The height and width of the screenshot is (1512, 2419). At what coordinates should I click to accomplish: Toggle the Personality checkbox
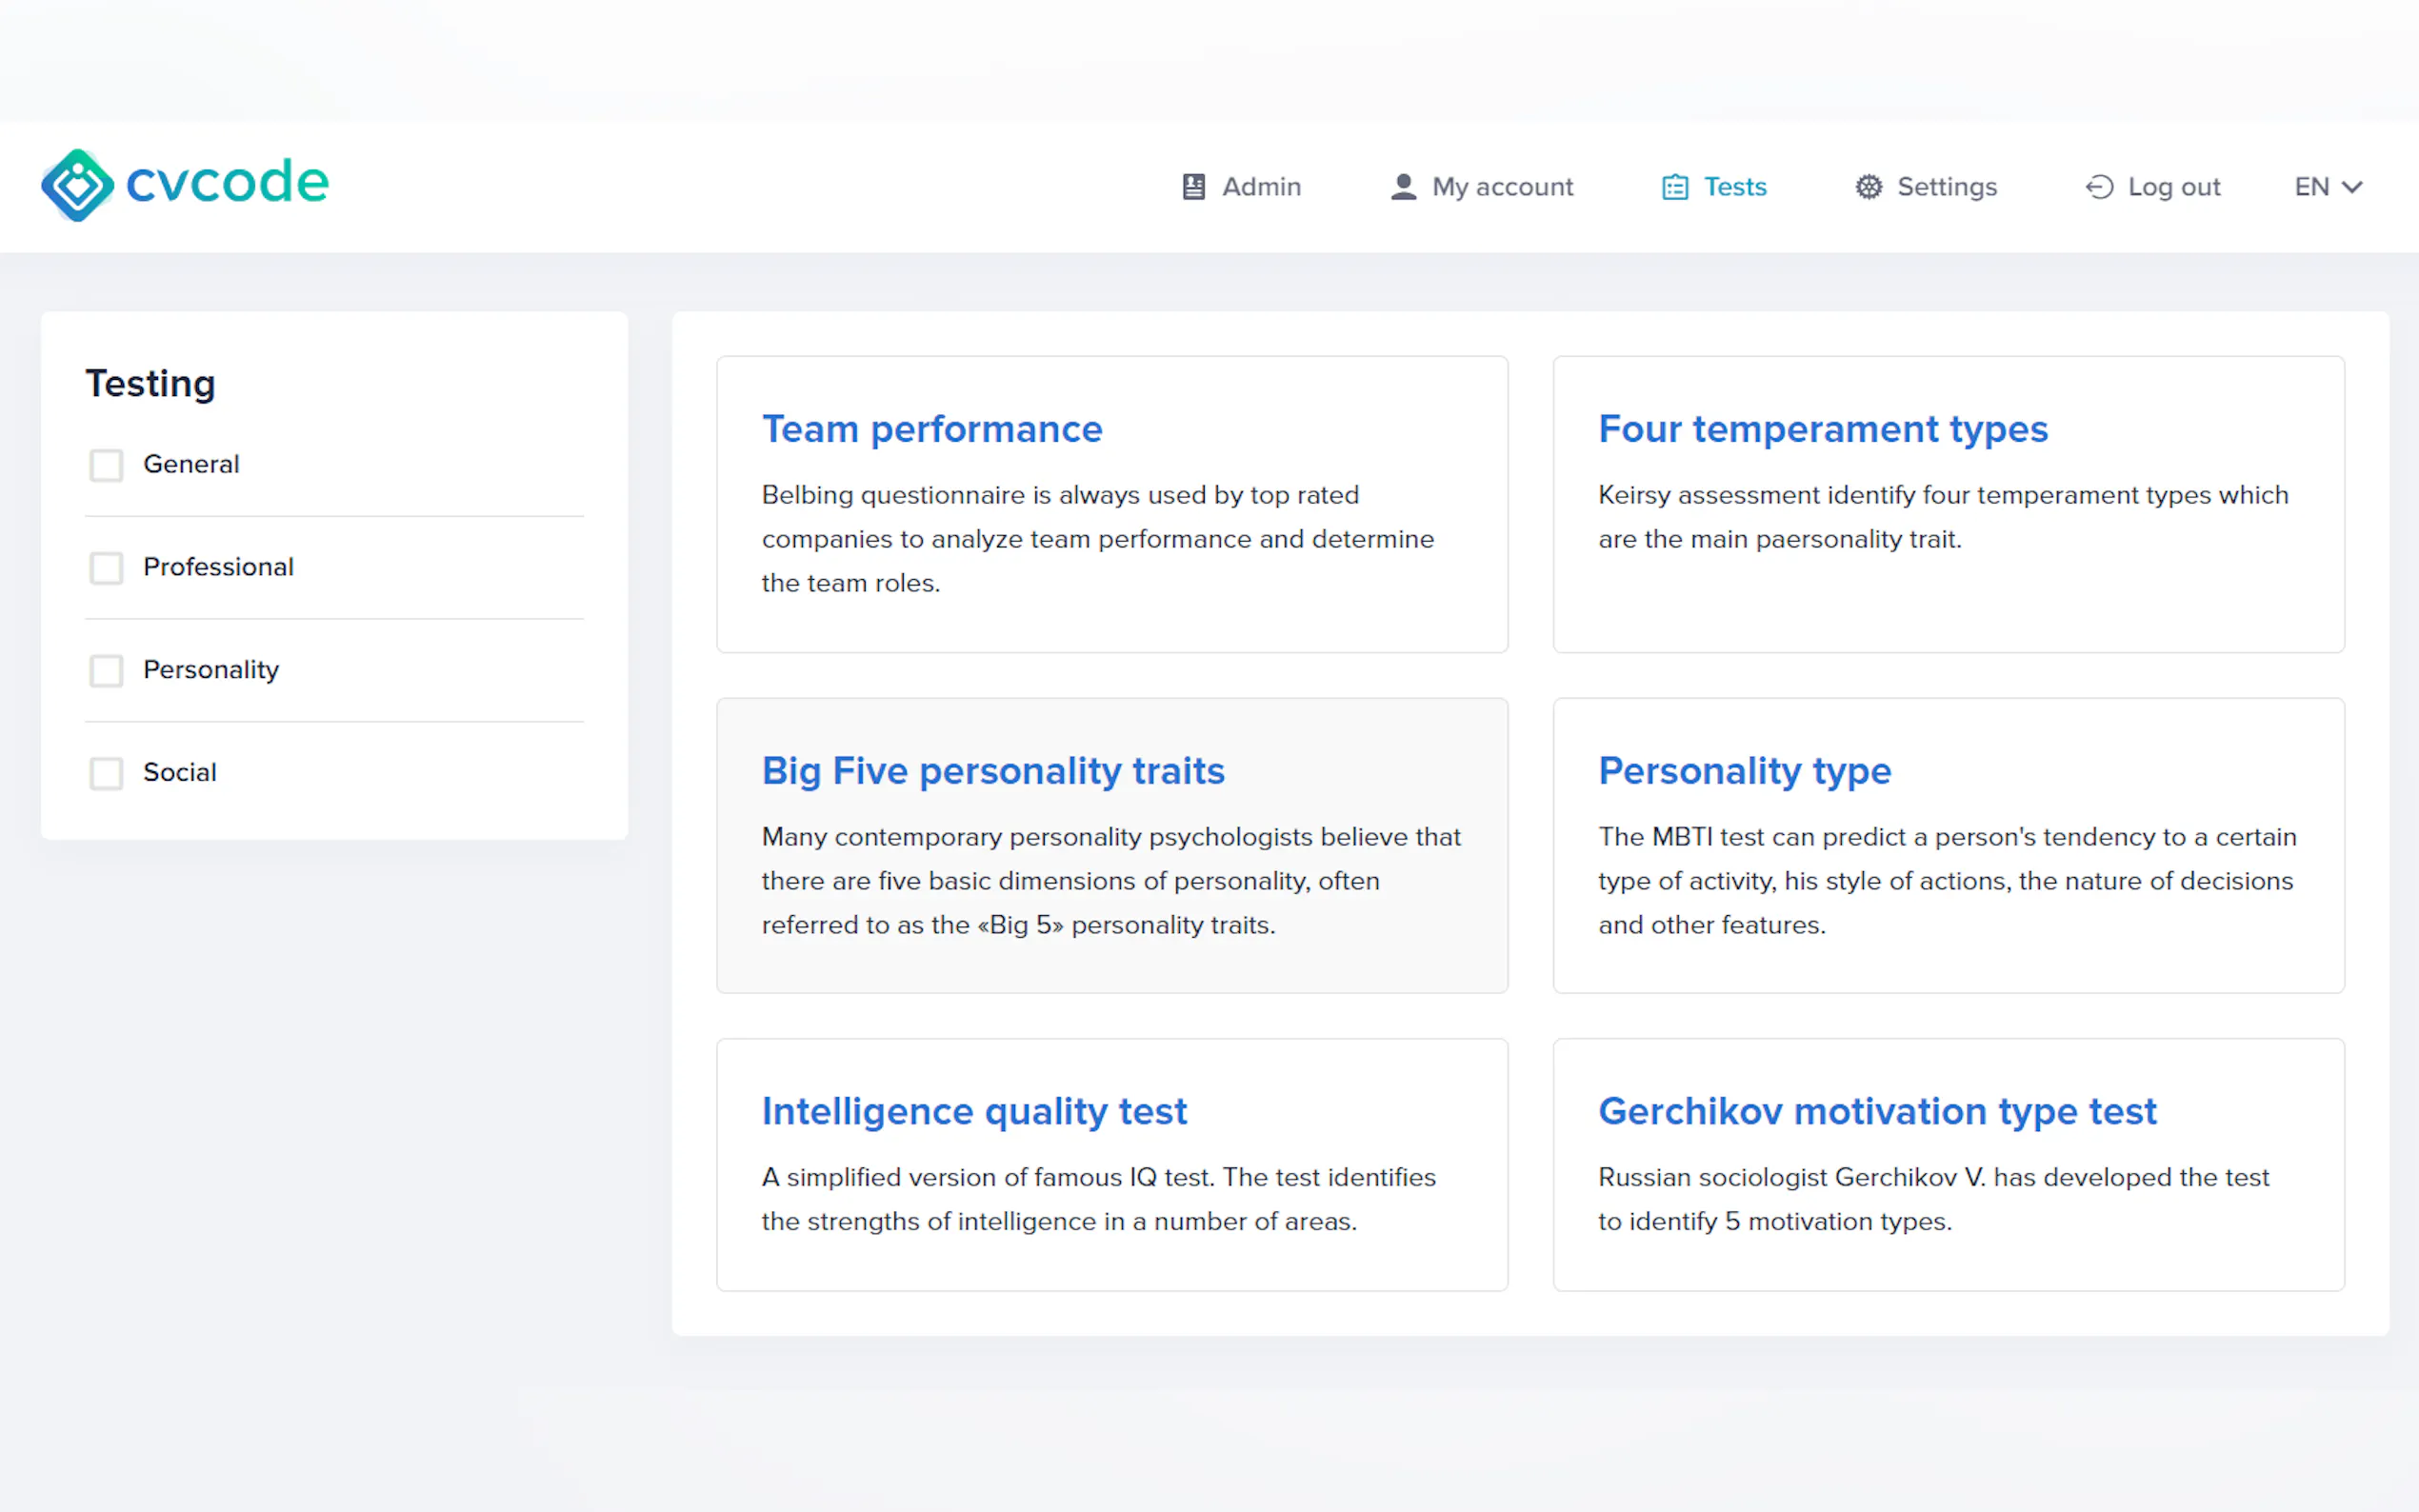pyautogui.click(x=106, y=670)
